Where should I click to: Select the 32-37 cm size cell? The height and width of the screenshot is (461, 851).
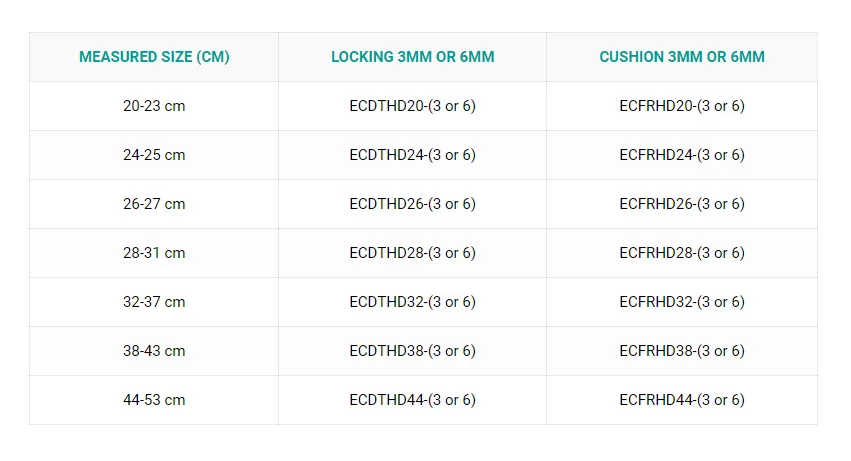pyautogui.click(x=154, y=302)
